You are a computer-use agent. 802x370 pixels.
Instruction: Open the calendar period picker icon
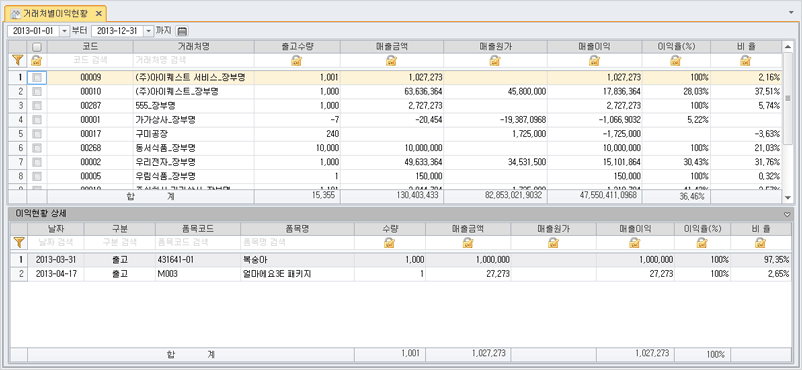(x=182, y=31)
